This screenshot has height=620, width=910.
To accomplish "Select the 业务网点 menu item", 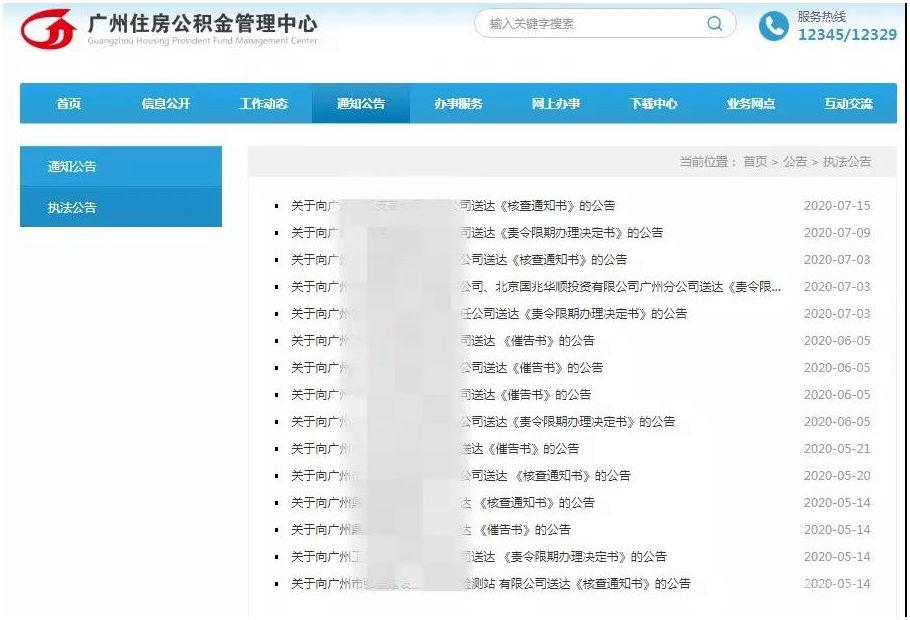I will pyautogui.click(x=751, y=103).
